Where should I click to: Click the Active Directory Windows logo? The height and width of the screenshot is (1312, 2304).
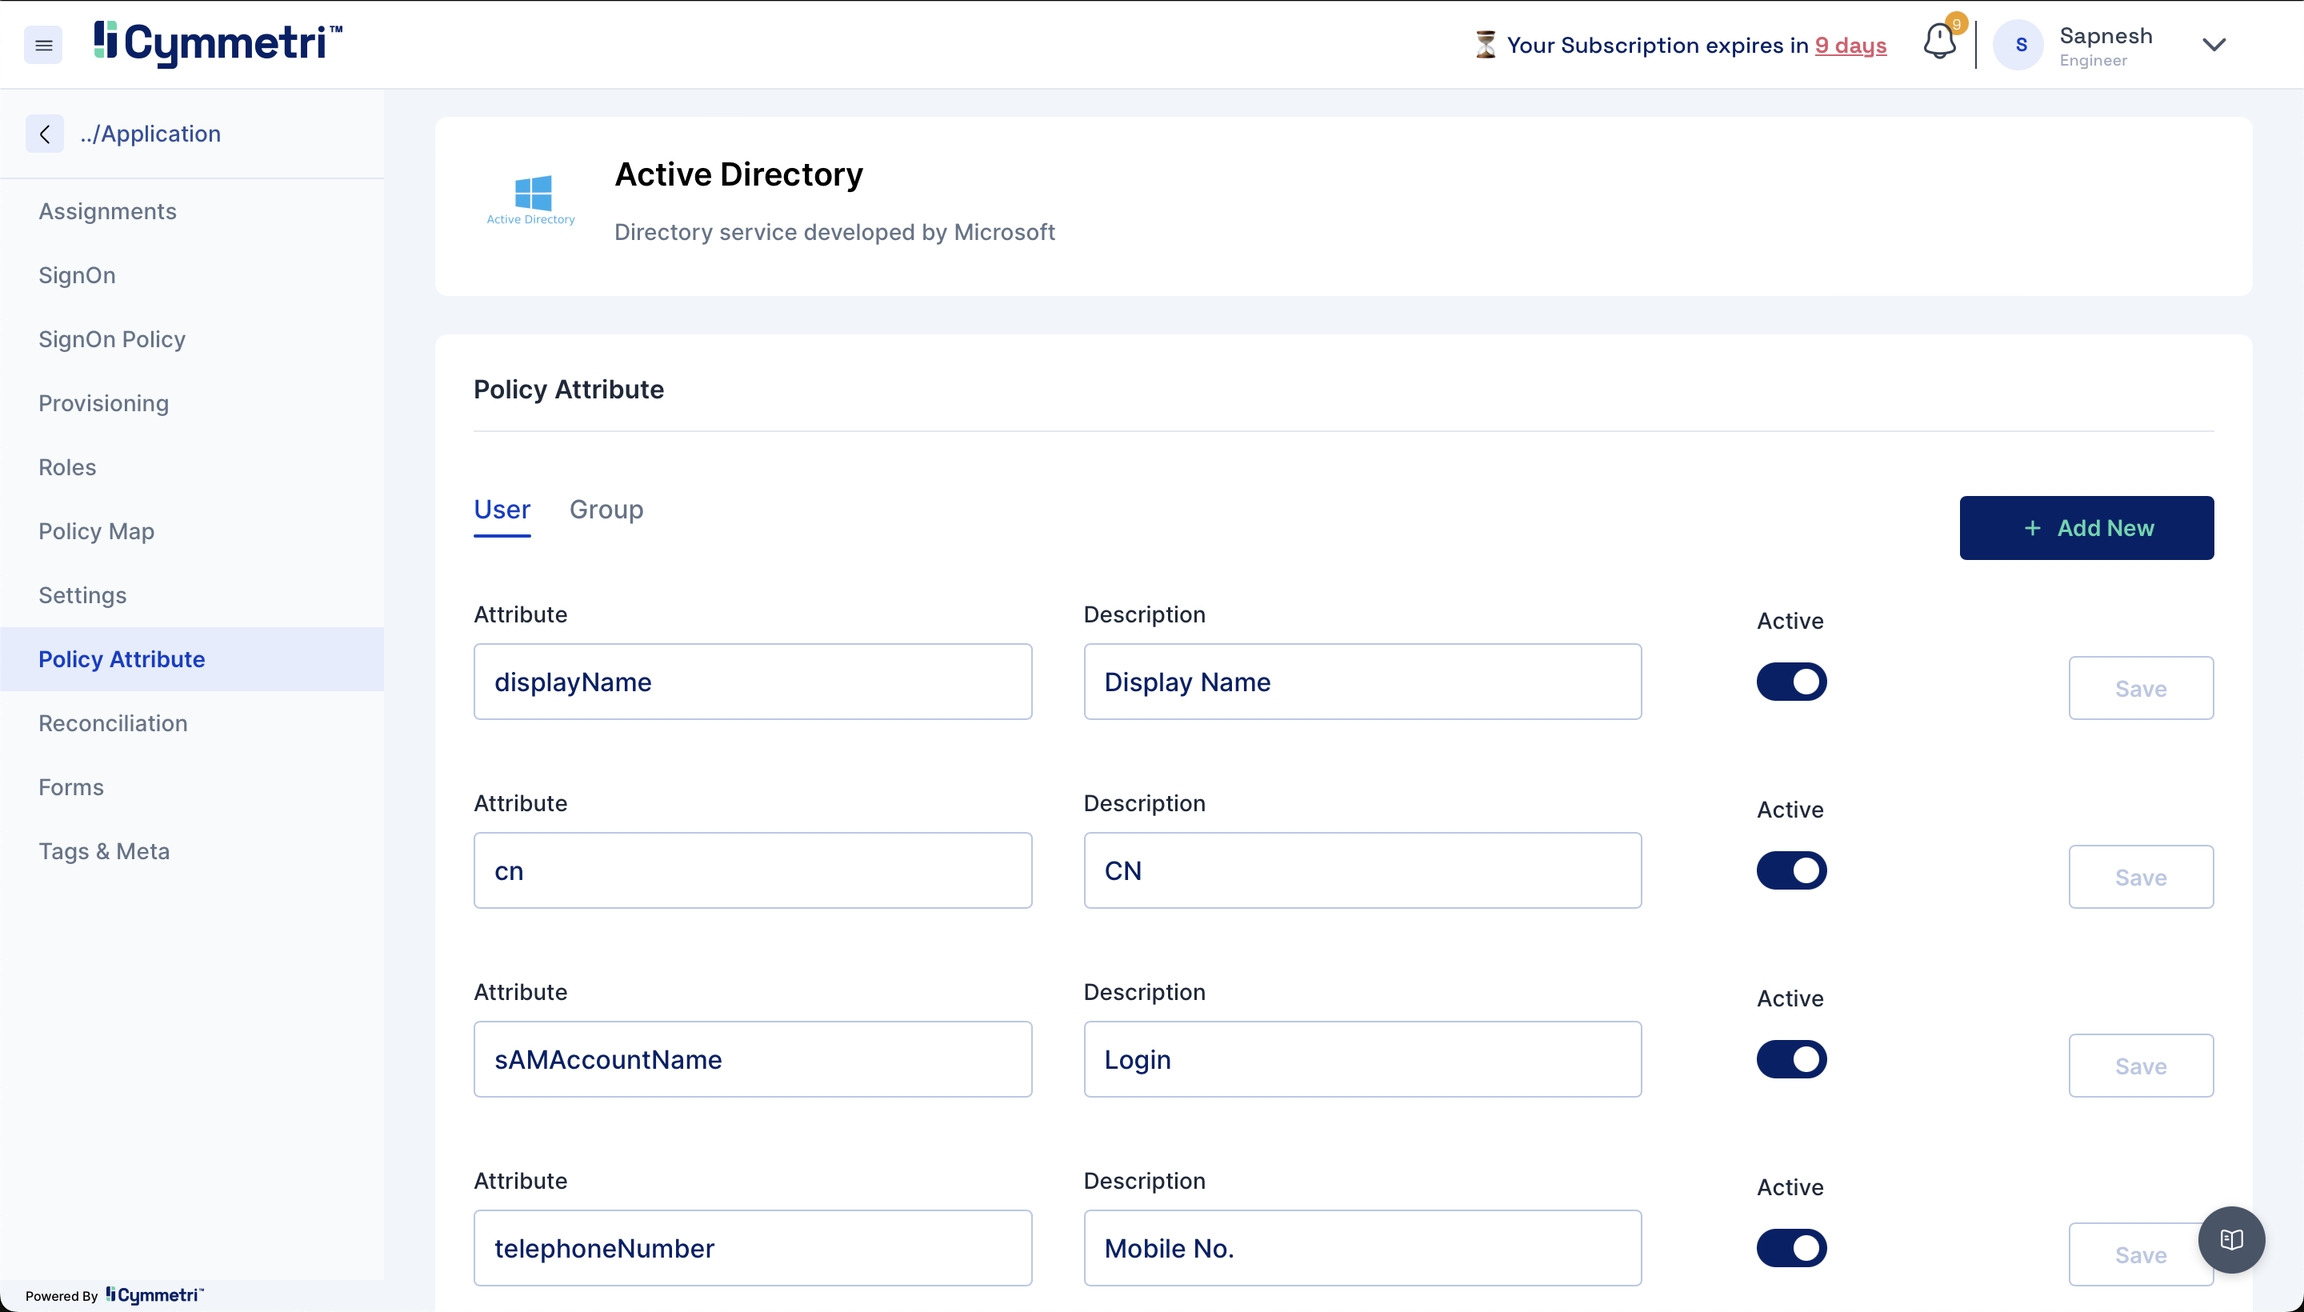[x=531, y=197]
